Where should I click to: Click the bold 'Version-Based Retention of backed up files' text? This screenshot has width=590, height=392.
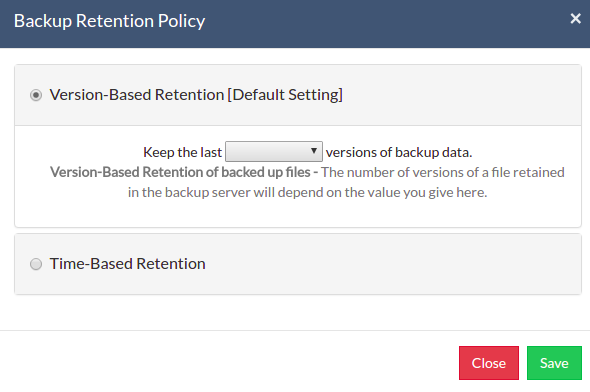tap(180, 172)
